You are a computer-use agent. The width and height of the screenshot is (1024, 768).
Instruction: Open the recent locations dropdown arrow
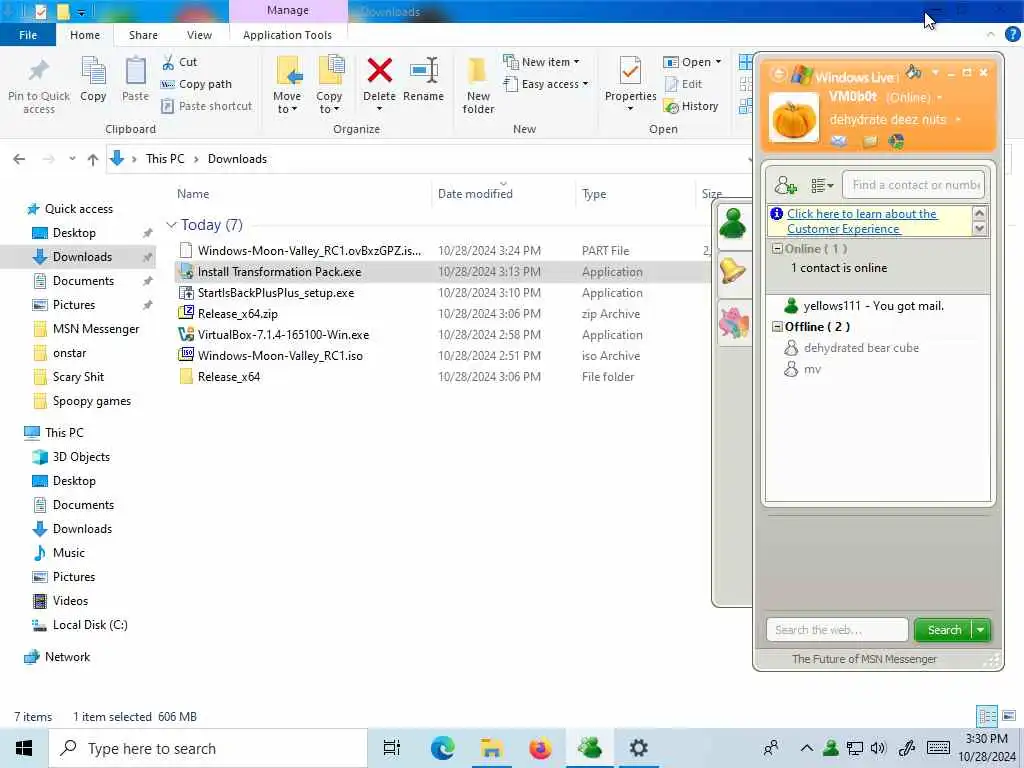click(x=72, y=159)
